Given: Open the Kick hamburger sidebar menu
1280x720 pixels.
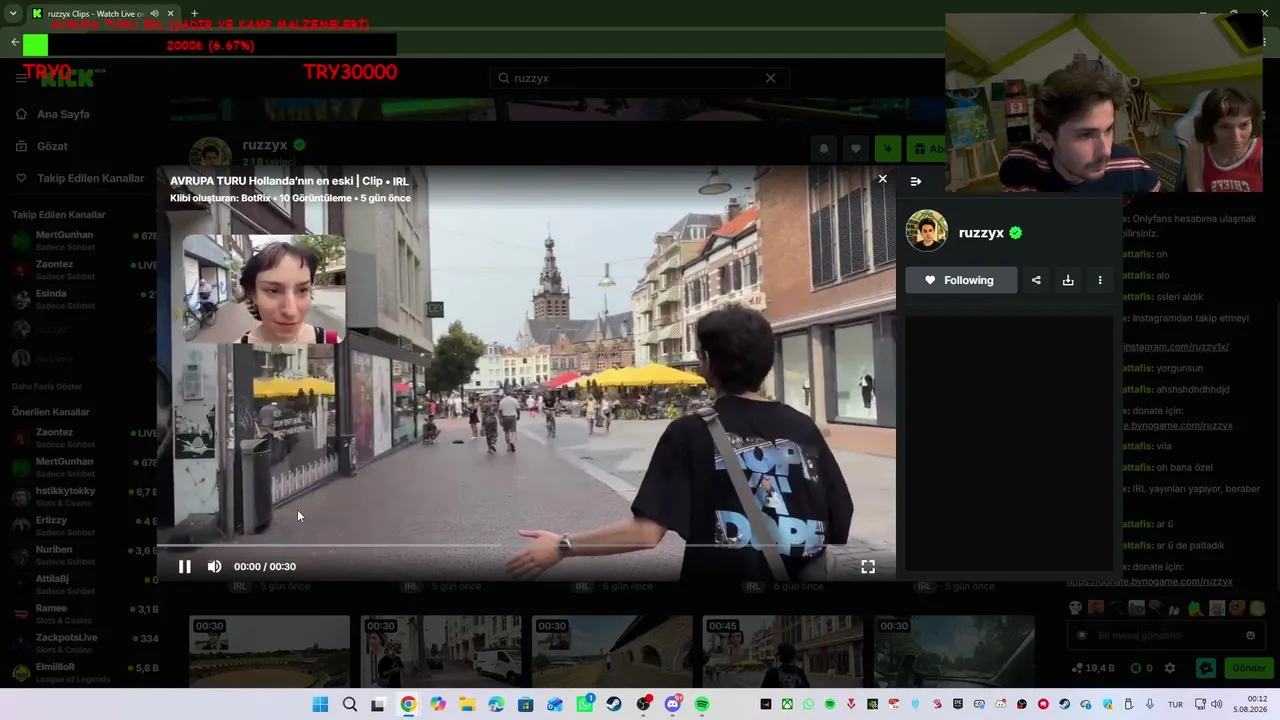Looking at the screenshot, I should click(x=21, y=78).
